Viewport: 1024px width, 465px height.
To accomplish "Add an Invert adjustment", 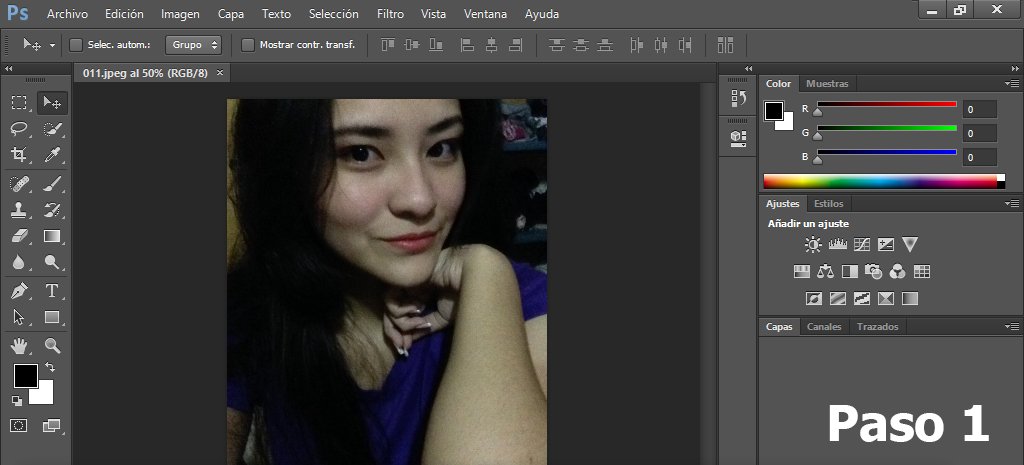I will pyautogui.click(x=814, y=298).
